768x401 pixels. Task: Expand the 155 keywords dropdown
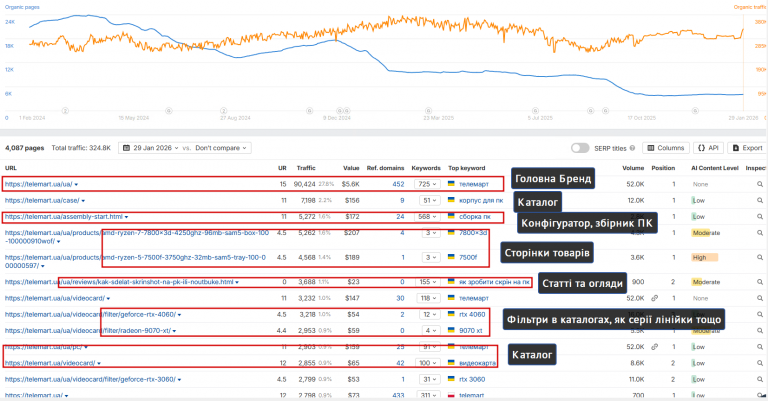(427, 282)
